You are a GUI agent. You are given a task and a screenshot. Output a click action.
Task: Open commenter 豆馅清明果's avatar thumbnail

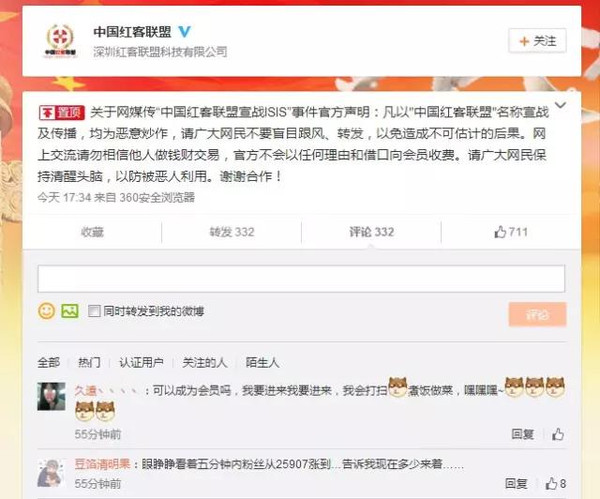click(51, 473)
